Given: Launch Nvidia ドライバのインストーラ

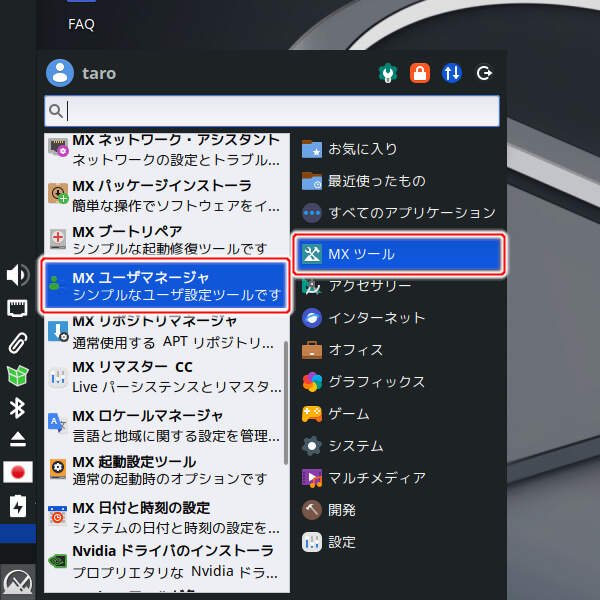Looking at the screenshot, I should (x=167, y=561).
